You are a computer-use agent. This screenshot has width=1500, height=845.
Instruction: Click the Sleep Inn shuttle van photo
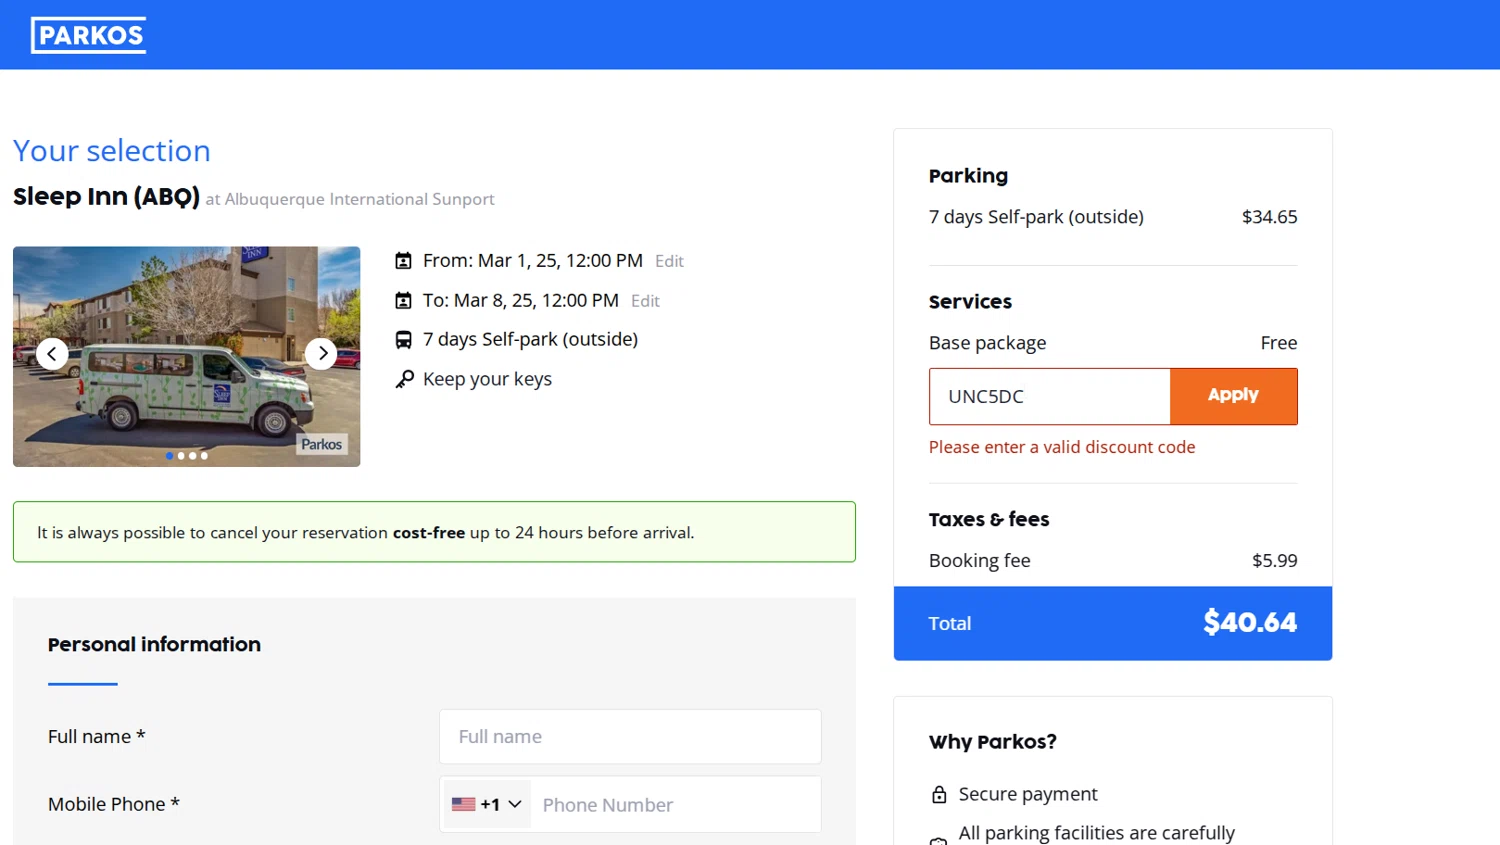point(186,356)
